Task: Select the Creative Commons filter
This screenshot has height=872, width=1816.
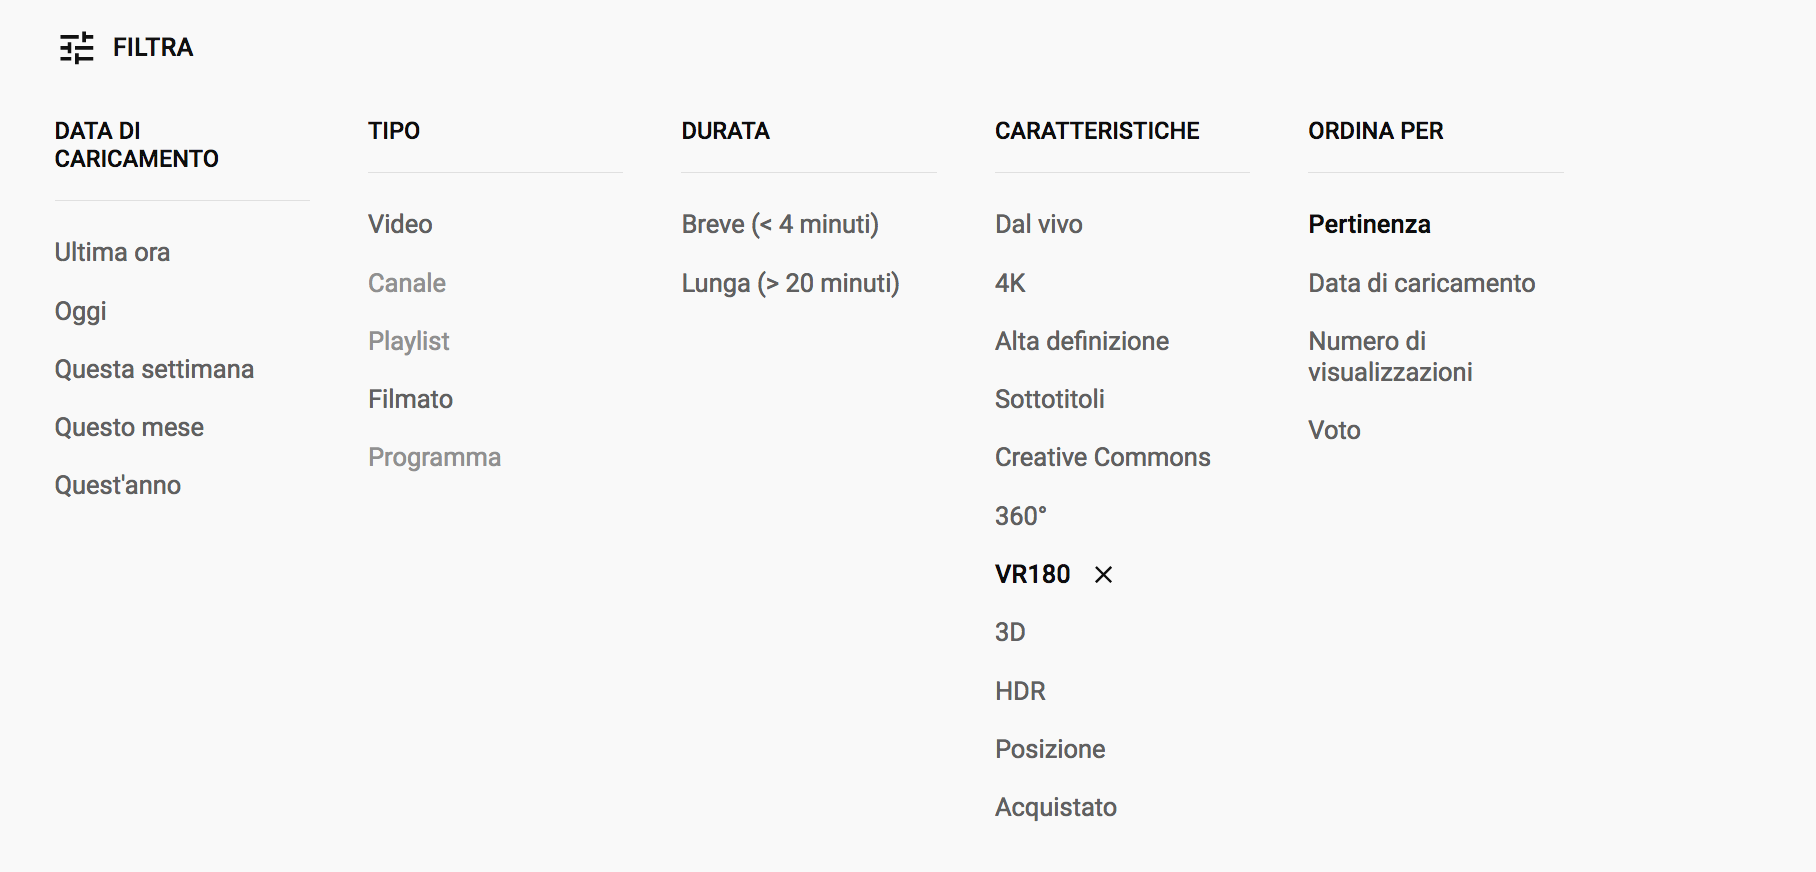Action: [x=1102, y=457]
